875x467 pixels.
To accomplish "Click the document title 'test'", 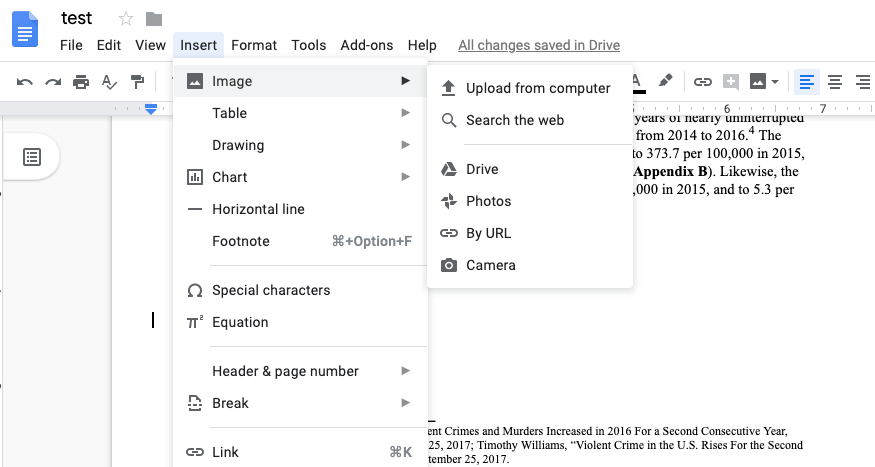I will pos(77,19).
